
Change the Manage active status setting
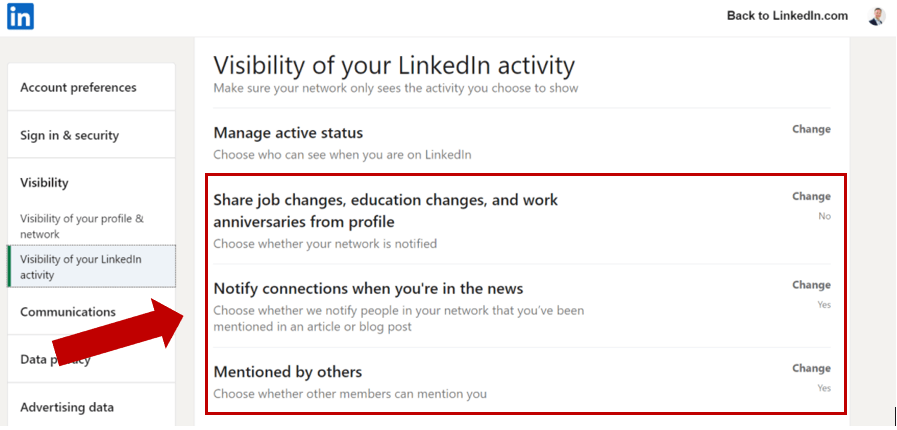pyautogui.click(x=811, y=129)
